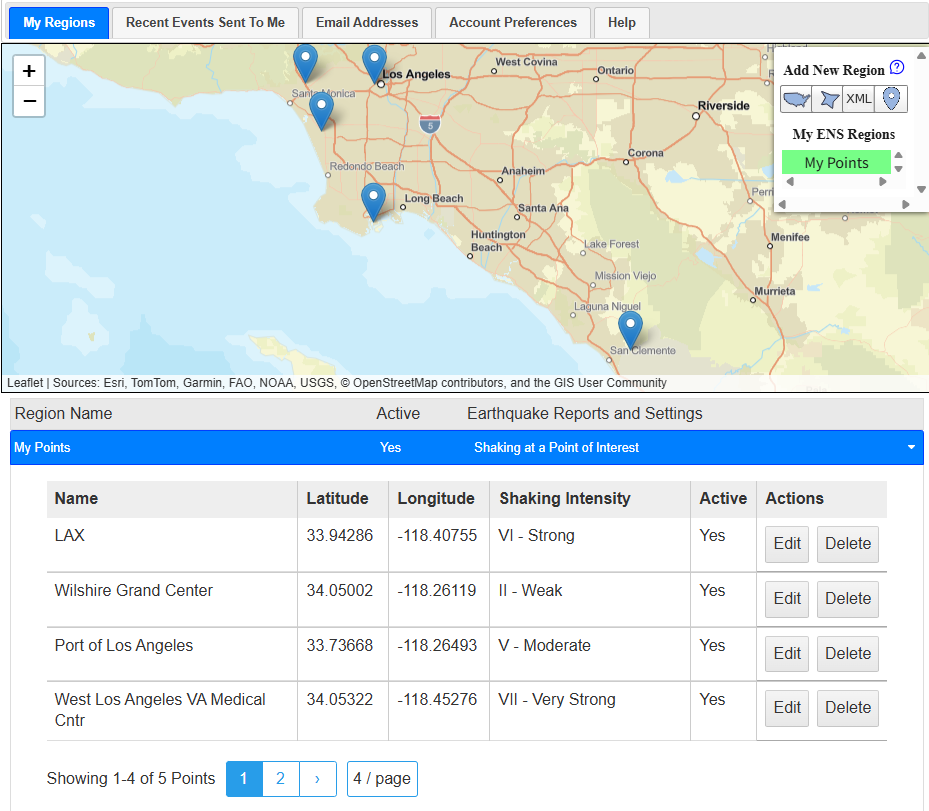
Task: Open the Leaflet attribution link
Action: pos(25,383)
